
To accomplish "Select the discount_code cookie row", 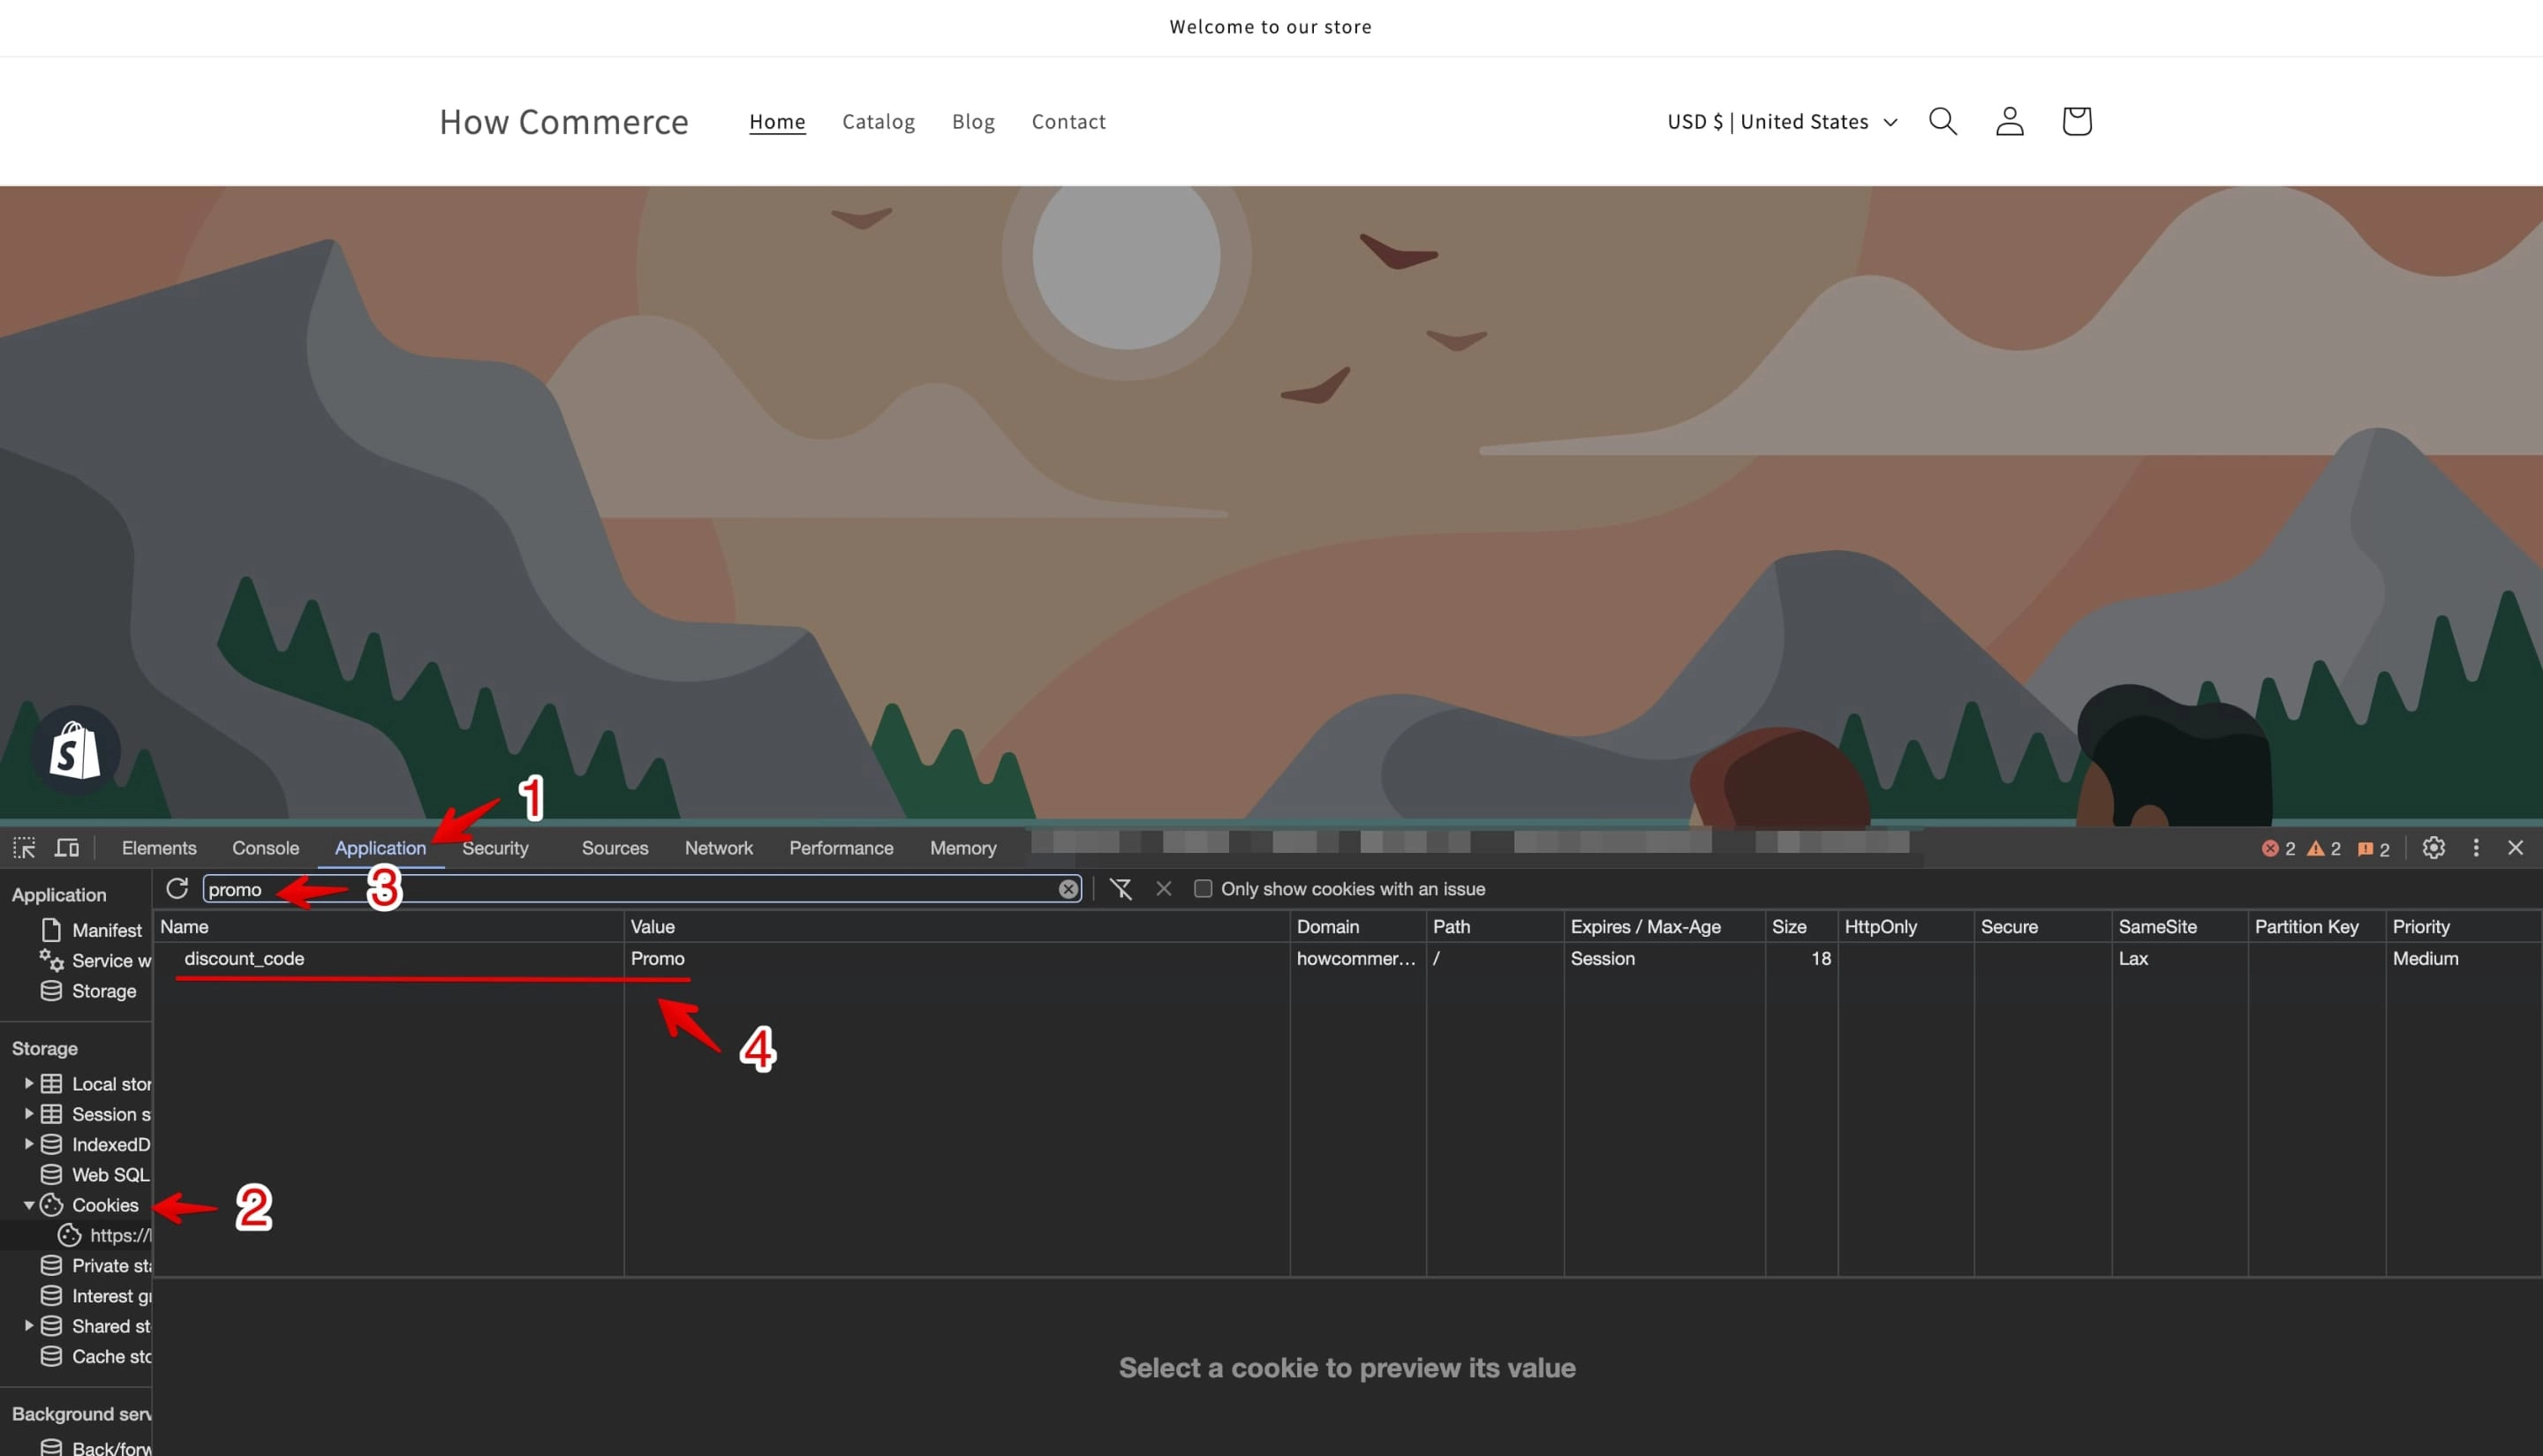I will (x=1347, y=958).
